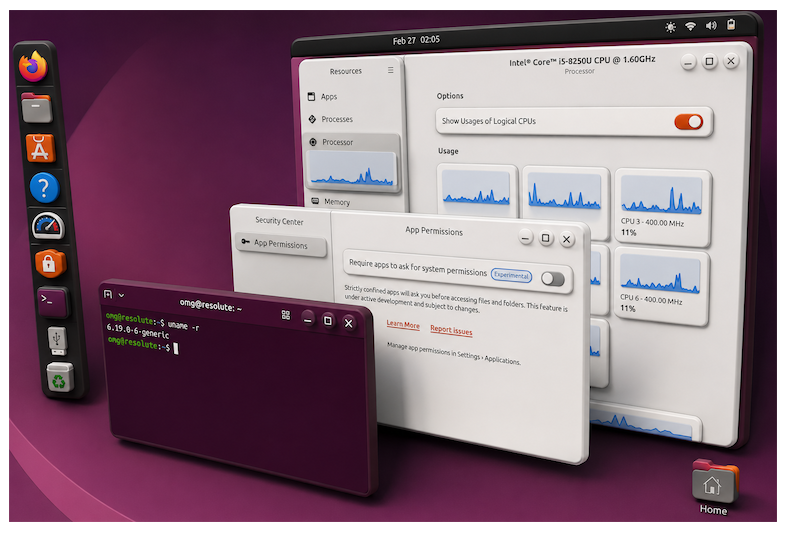Click the Intel Core i5-8250U CPU title

(581, 61)
